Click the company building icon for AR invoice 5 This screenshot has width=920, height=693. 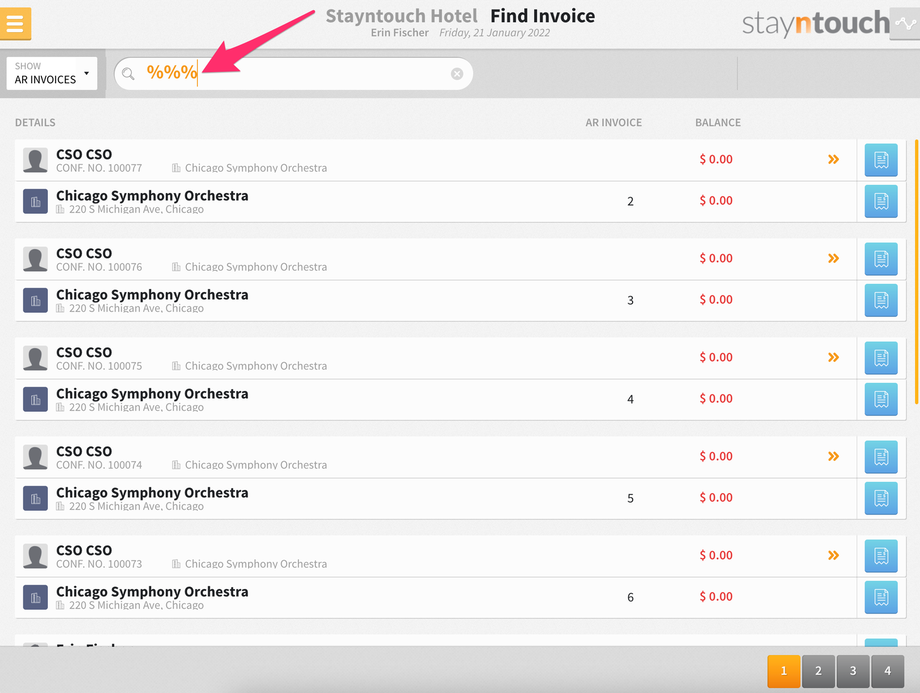tap(35, 498)
